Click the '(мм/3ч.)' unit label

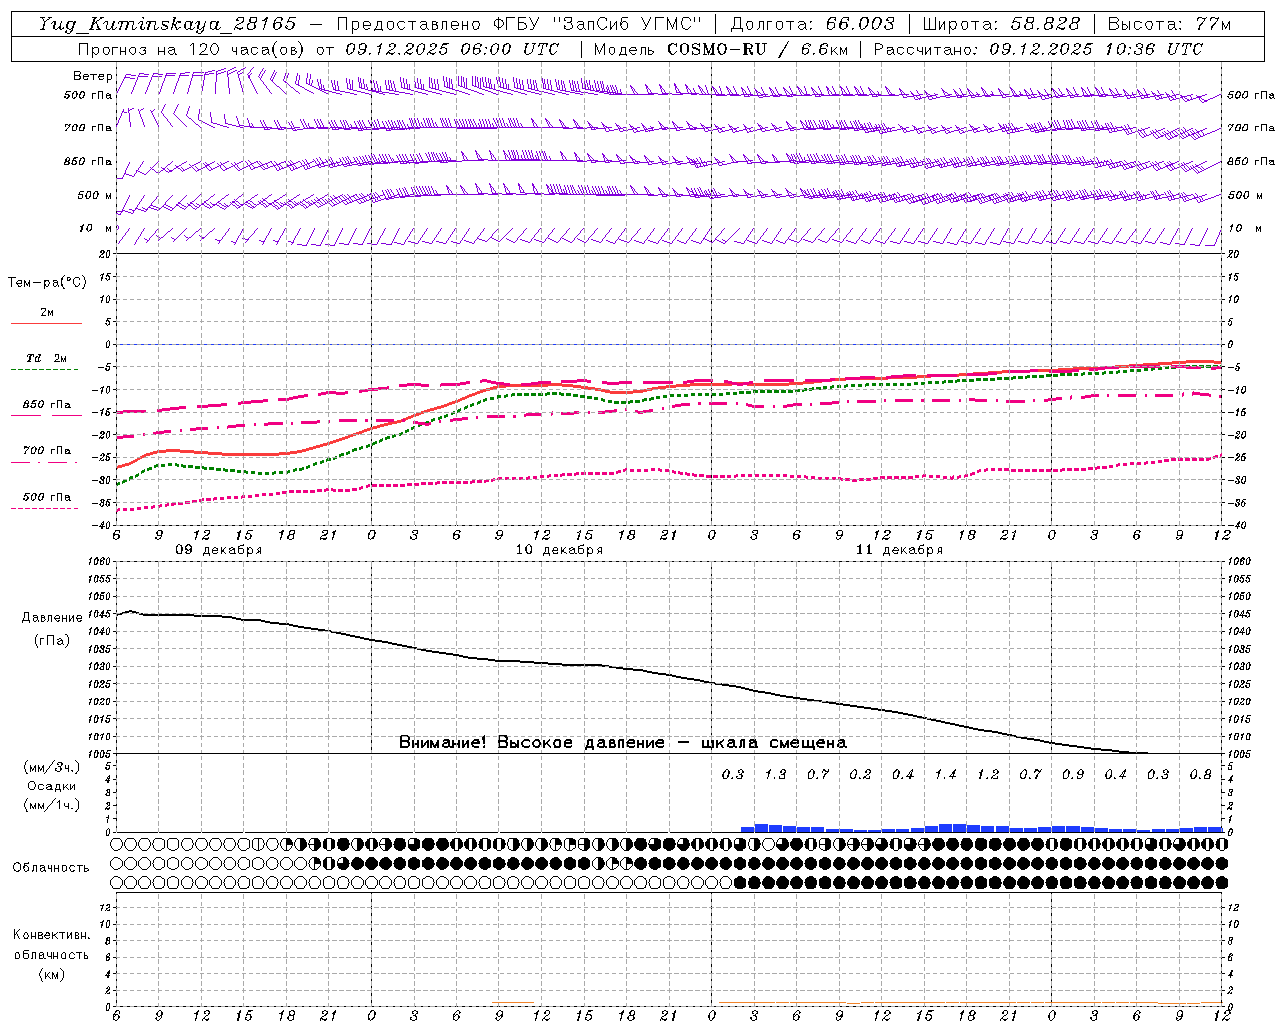click(52, 767)
